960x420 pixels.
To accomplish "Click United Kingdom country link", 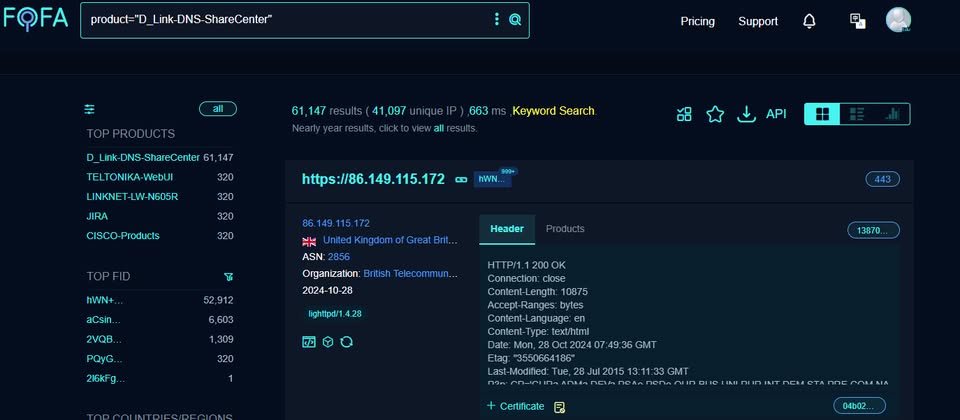I will (x=390, y=240).
